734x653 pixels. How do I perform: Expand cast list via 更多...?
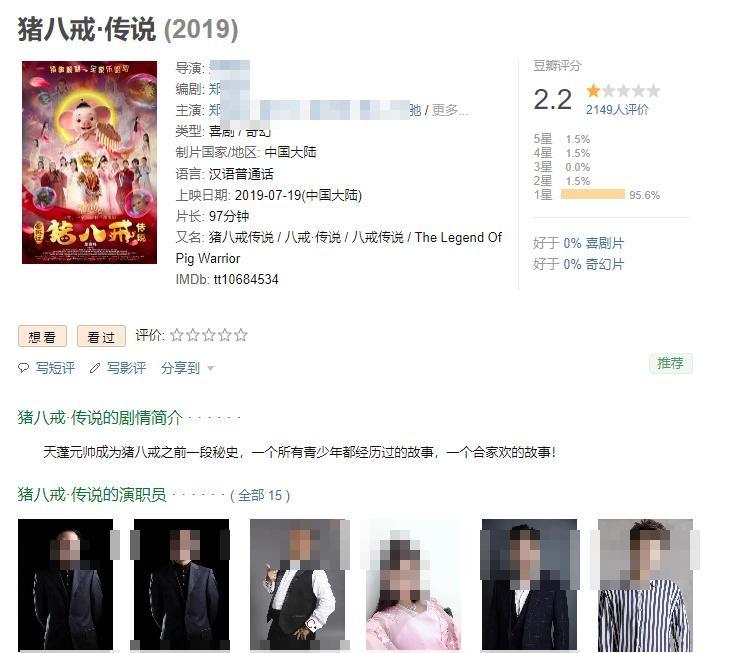coord(450,110)
